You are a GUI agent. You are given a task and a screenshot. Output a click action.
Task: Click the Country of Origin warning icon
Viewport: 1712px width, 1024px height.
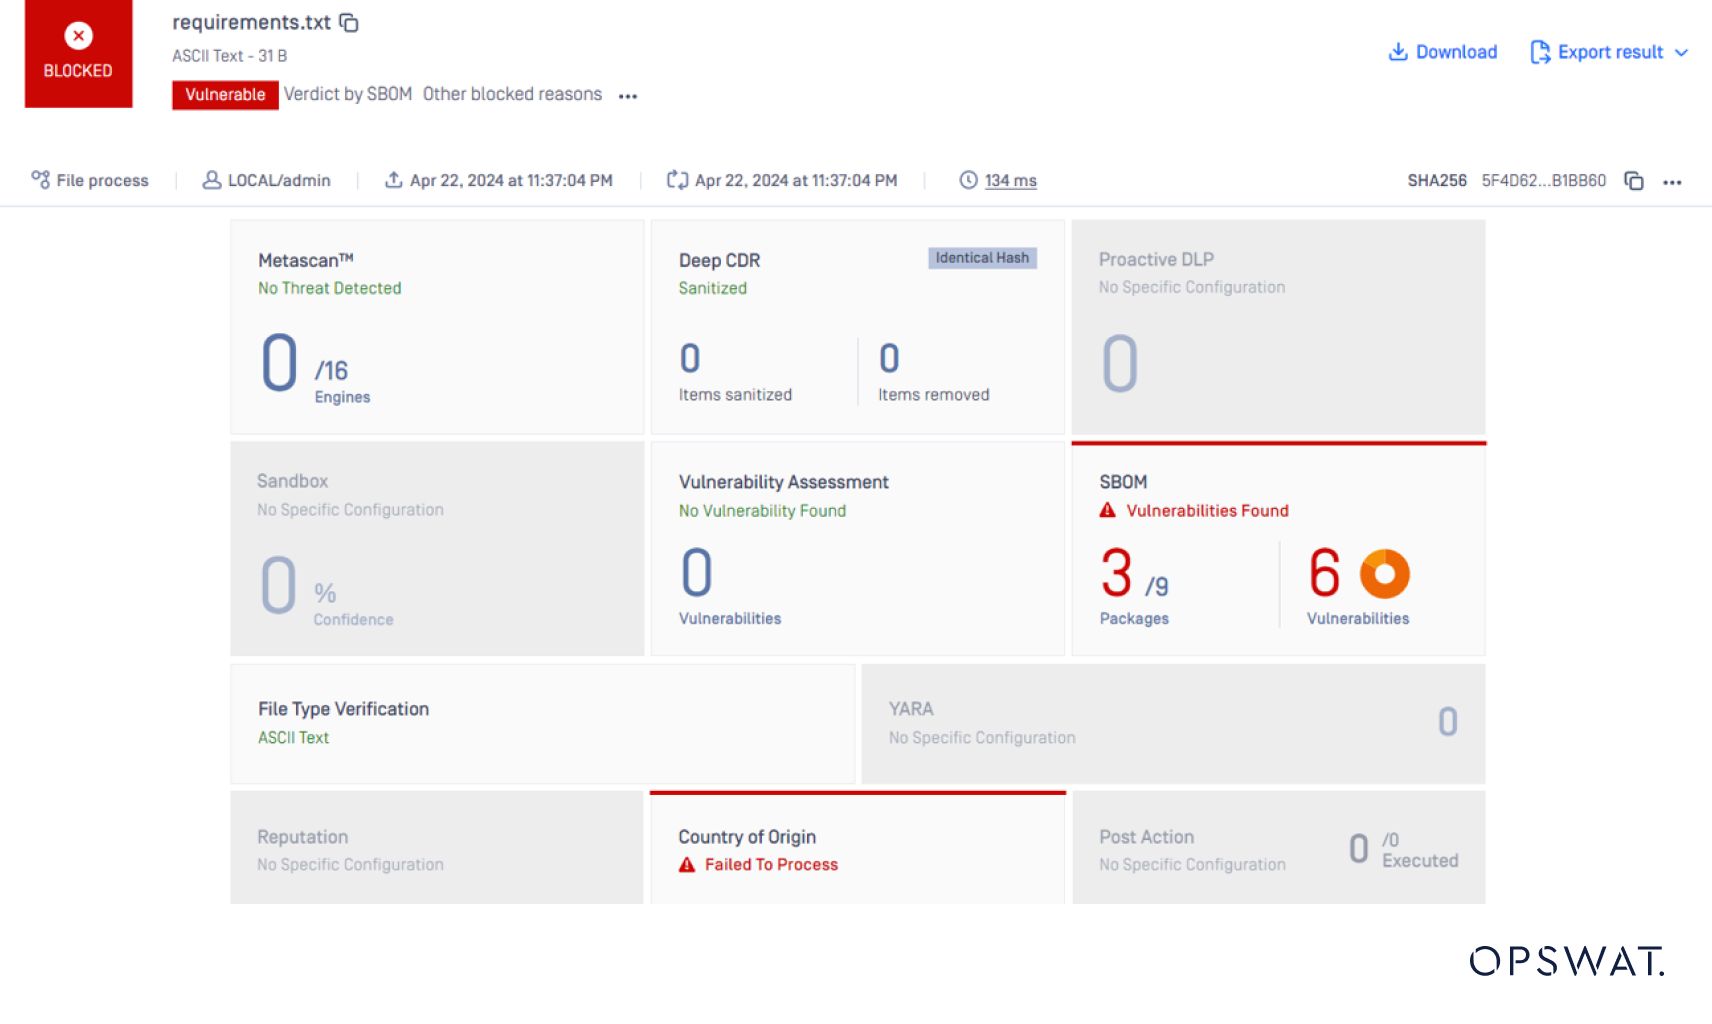(x=687, y=865)
